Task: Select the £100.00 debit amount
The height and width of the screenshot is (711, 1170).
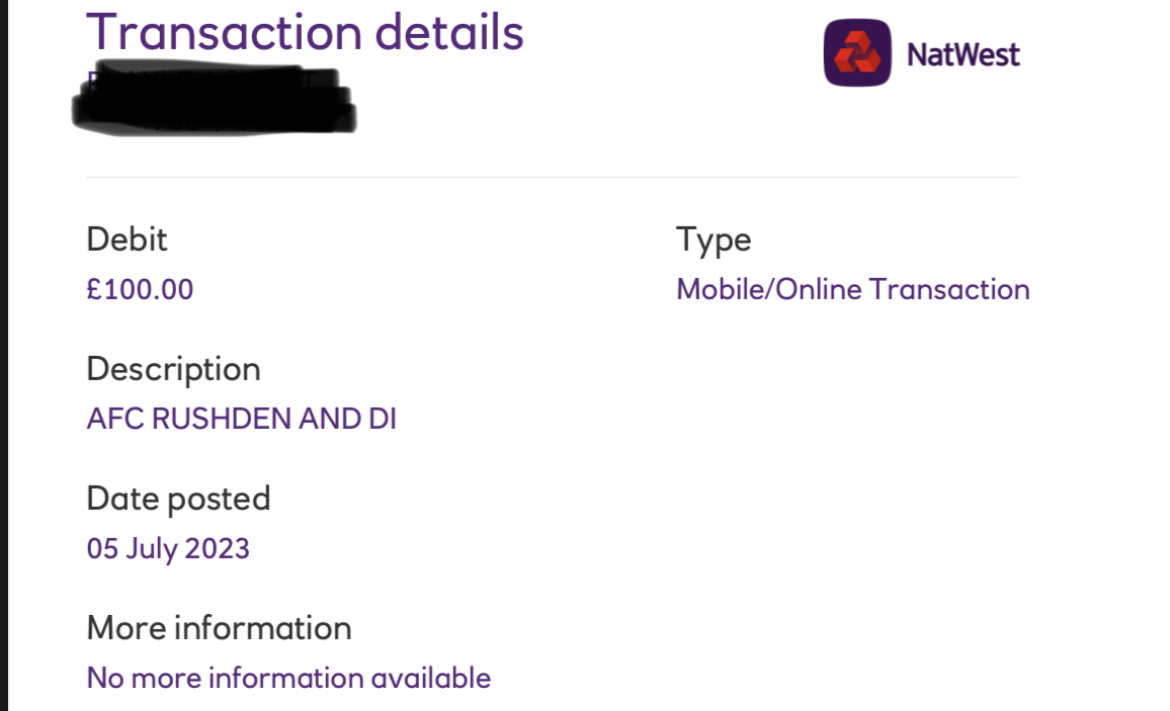Action: tap(140, 289)
